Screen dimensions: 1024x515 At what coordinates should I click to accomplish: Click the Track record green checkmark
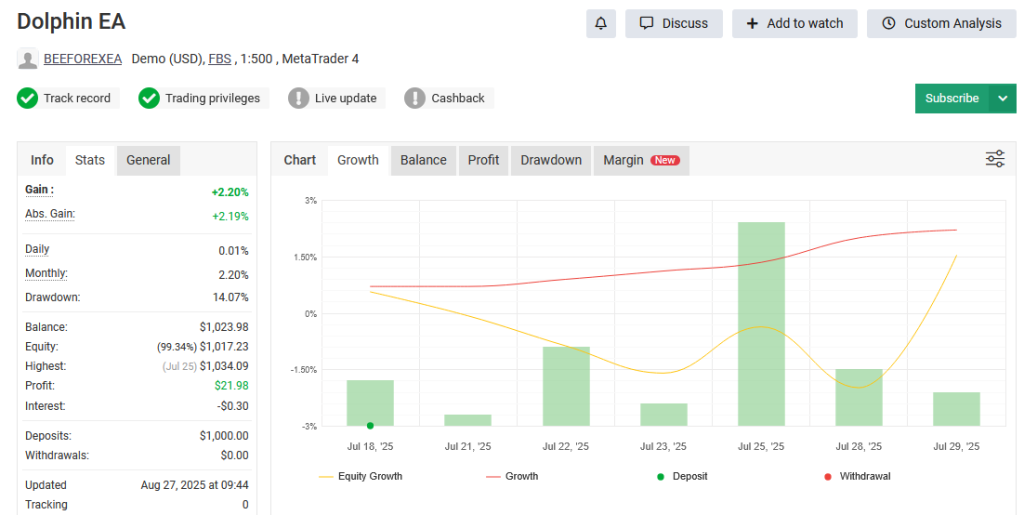pyautogui.click(x=28, y=98)
